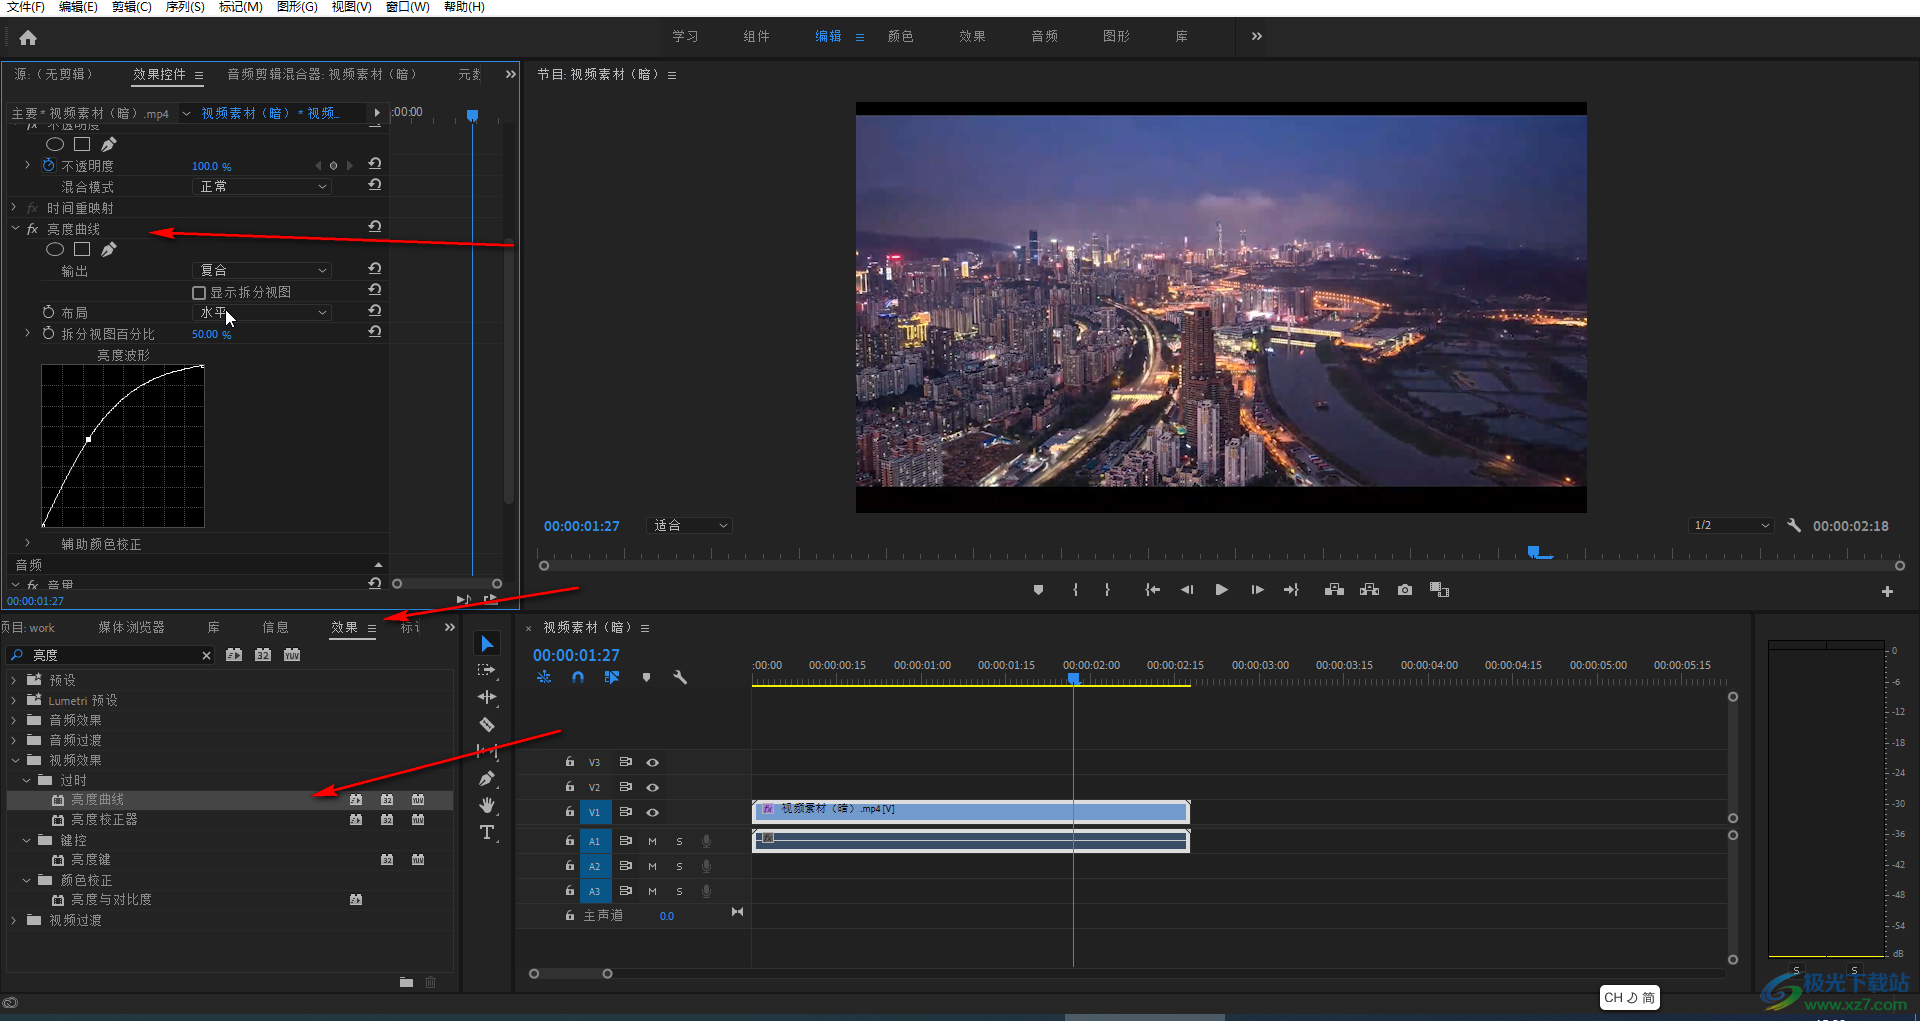The image size is (1920, 1021).
Task: Go to Out point in program monitor
Action: [x=1291, y=590]
